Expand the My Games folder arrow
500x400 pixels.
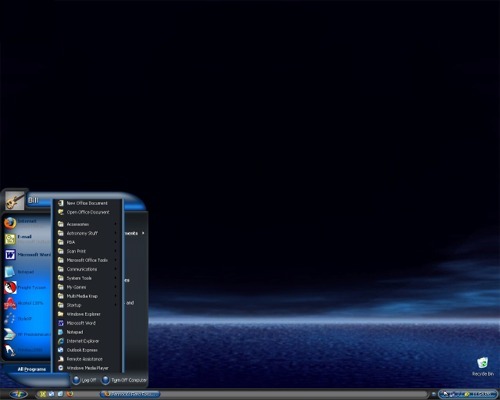click(x=116, y=287)
